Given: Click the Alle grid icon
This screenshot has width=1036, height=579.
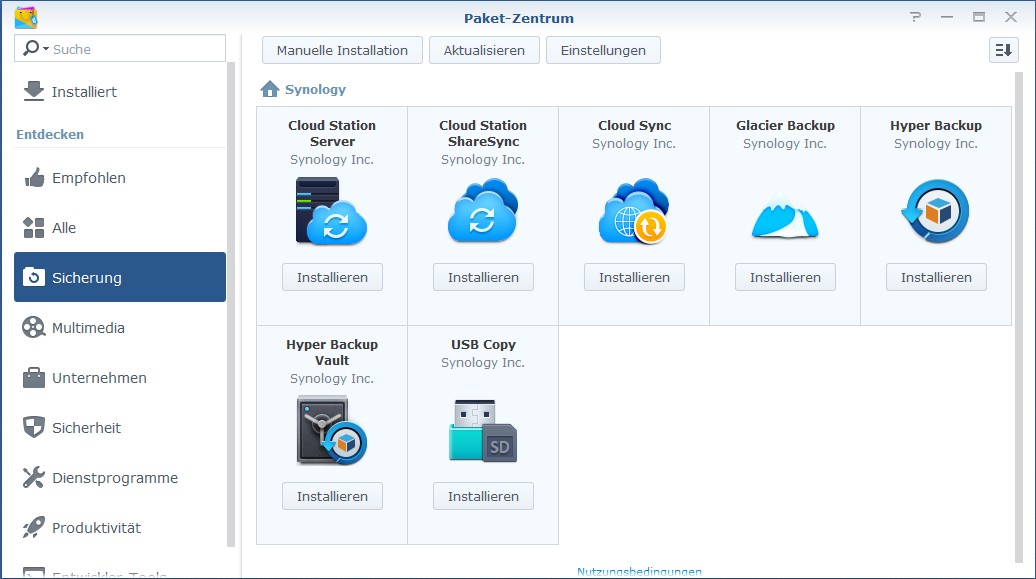Looking at the screenshot, I should point(34,227).
